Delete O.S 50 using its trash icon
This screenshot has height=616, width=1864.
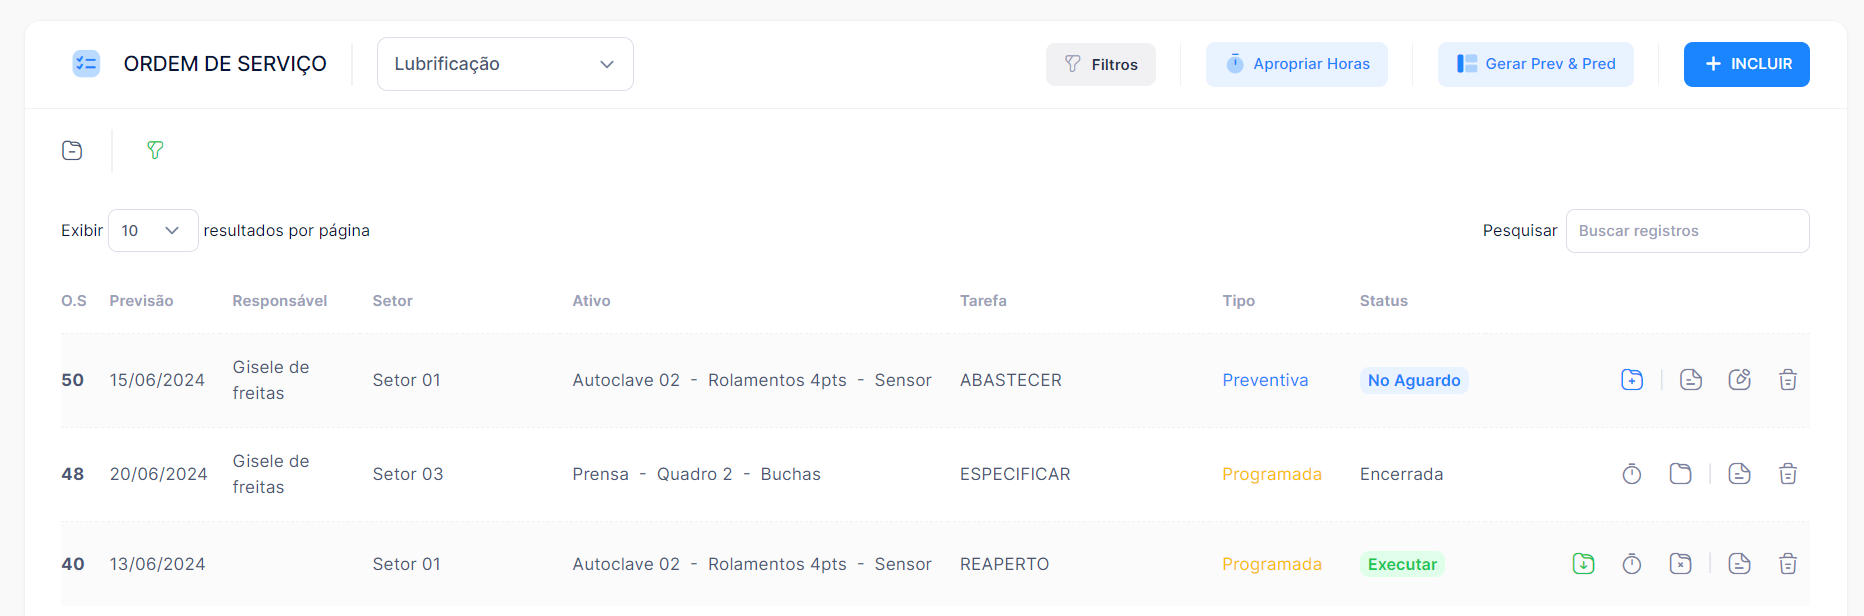(x=1788, y=380)
